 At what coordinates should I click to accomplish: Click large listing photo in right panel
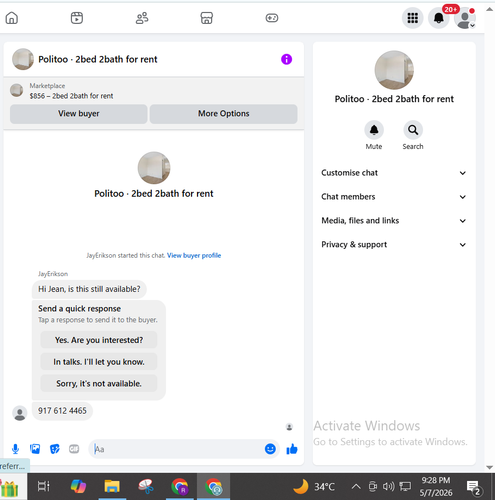[x=394, y=70]
